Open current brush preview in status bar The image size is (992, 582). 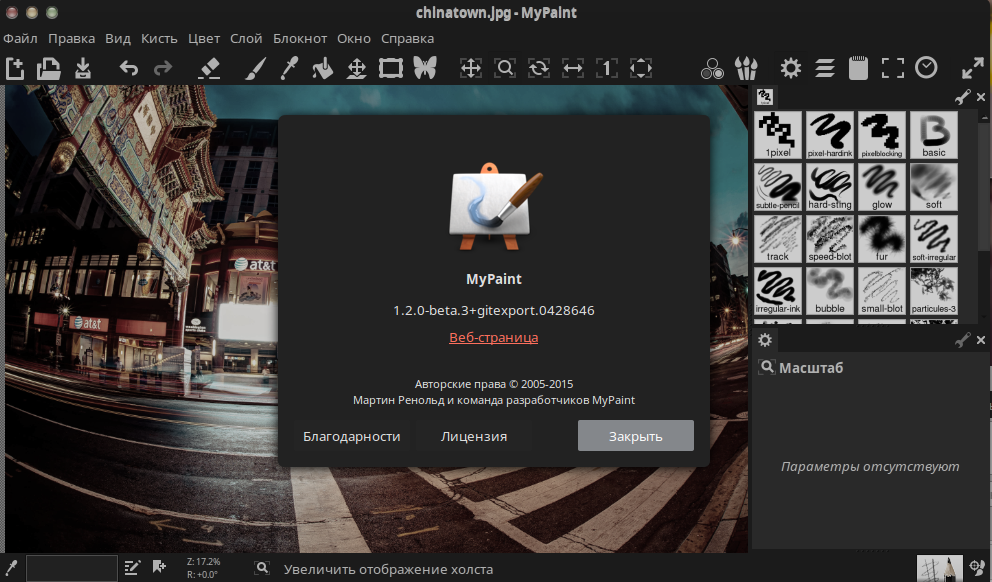coord(940,568)
